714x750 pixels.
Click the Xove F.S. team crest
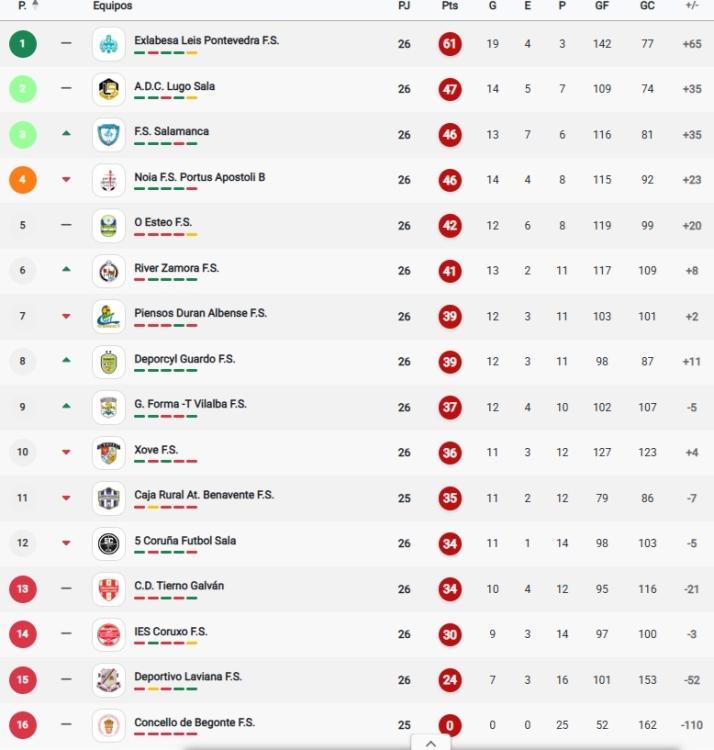[x=108, y=453]
